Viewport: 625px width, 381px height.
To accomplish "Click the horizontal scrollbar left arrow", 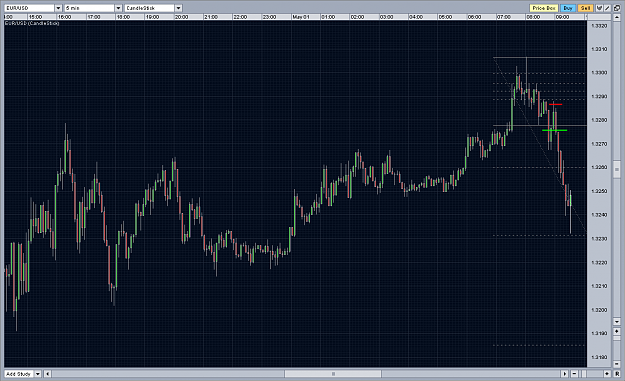I will pos(47,374).
